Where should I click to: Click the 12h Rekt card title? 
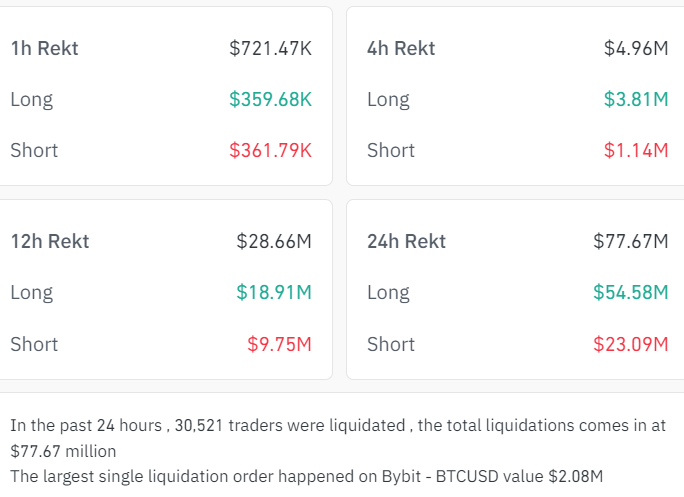pos(50,241)
